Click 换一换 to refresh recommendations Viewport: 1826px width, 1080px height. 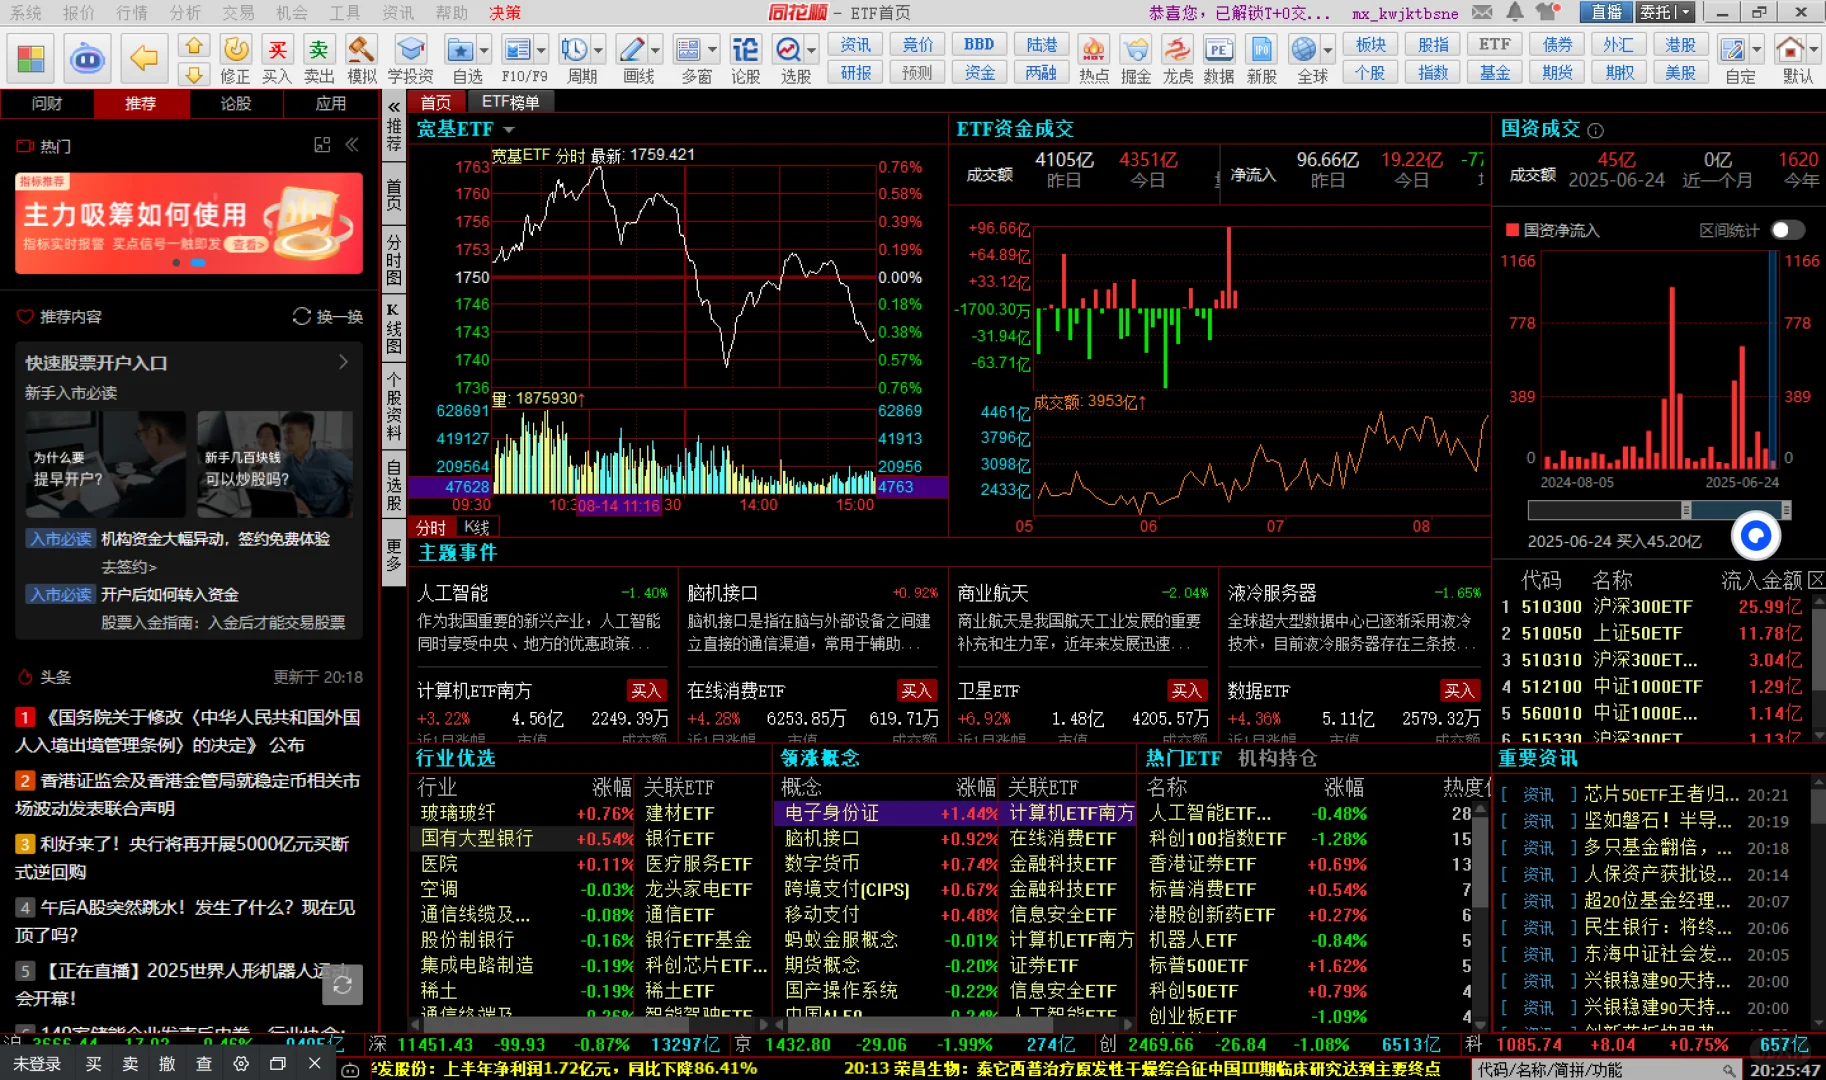pos(328,316)
